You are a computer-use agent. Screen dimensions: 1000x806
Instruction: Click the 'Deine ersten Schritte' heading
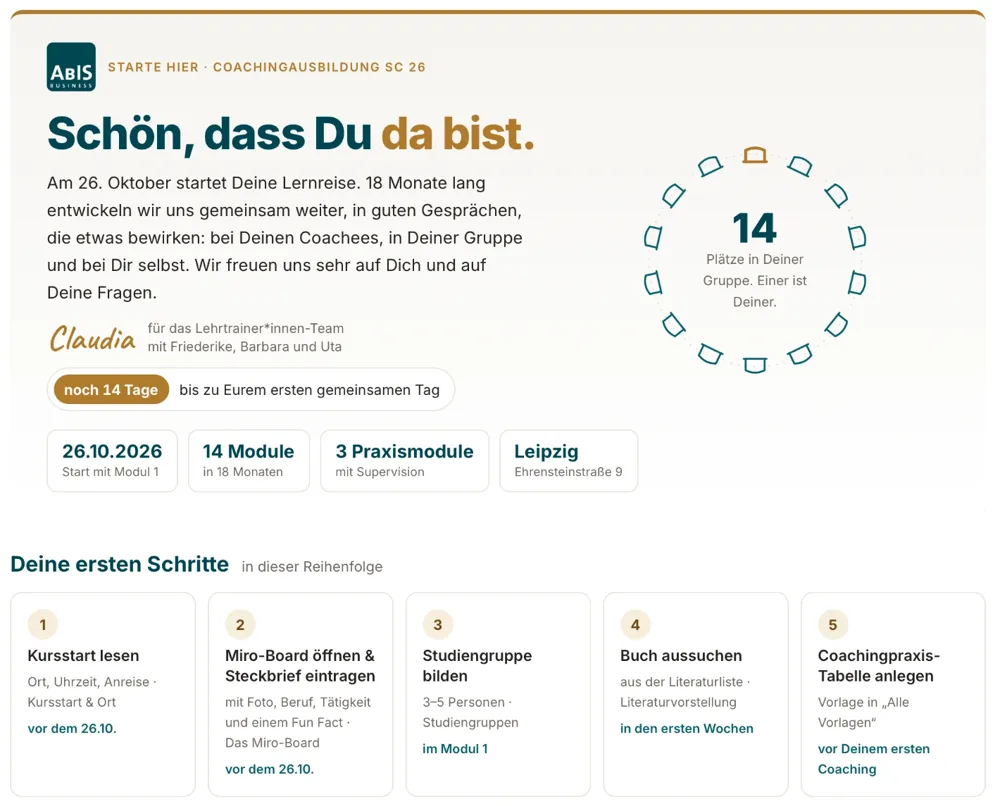(x=120, y=564)
